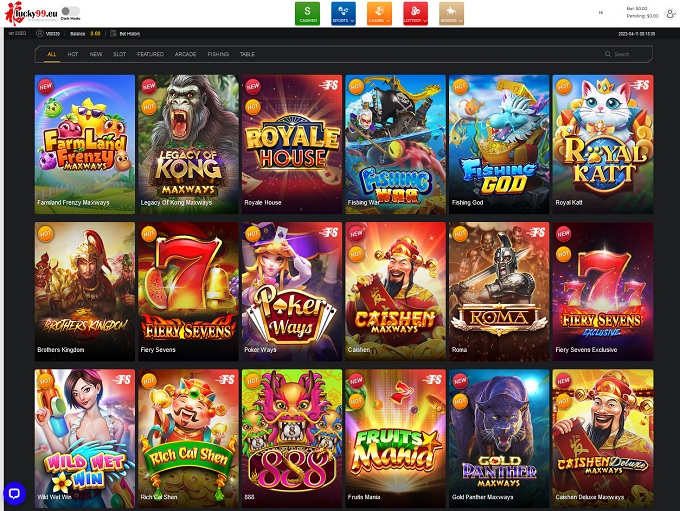Switch to the NEW tab
Image resolution: width=680 pixels, height=511 pixels.
coord(96,54)
